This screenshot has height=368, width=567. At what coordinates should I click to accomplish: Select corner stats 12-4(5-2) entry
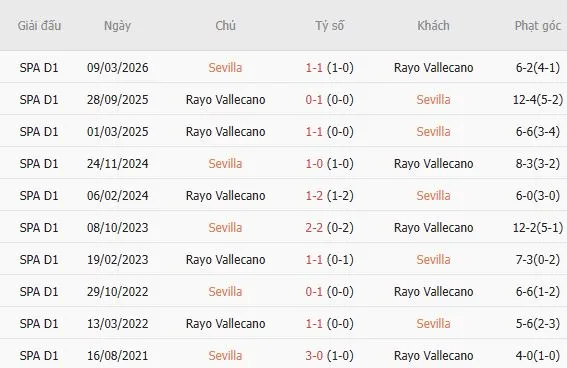click(538, 99)
